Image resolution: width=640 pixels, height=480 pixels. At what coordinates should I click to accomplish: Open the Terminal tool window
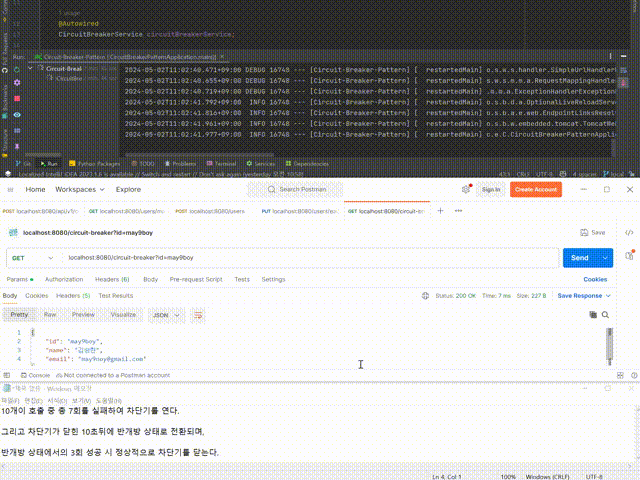click(221, 164)
